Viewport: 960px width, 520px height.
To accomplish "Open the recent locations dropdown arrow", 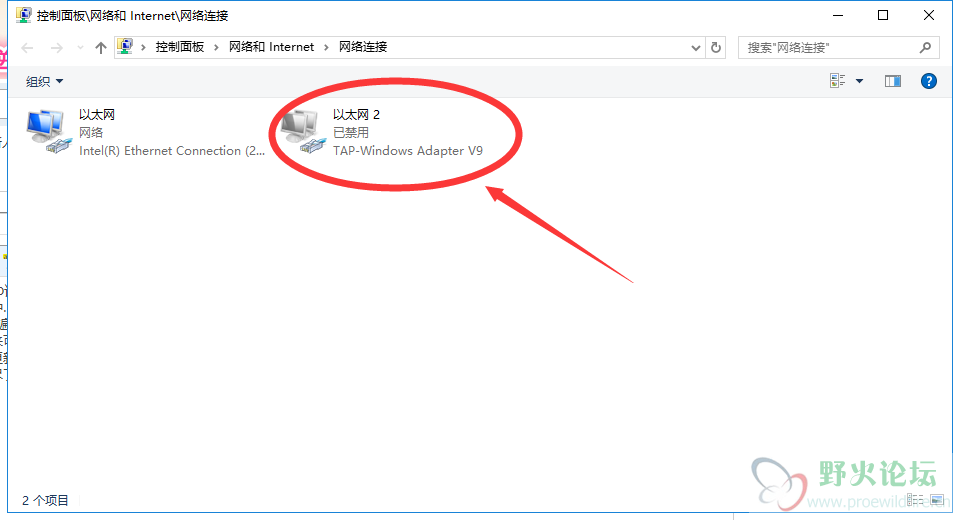I will point(80,48).
